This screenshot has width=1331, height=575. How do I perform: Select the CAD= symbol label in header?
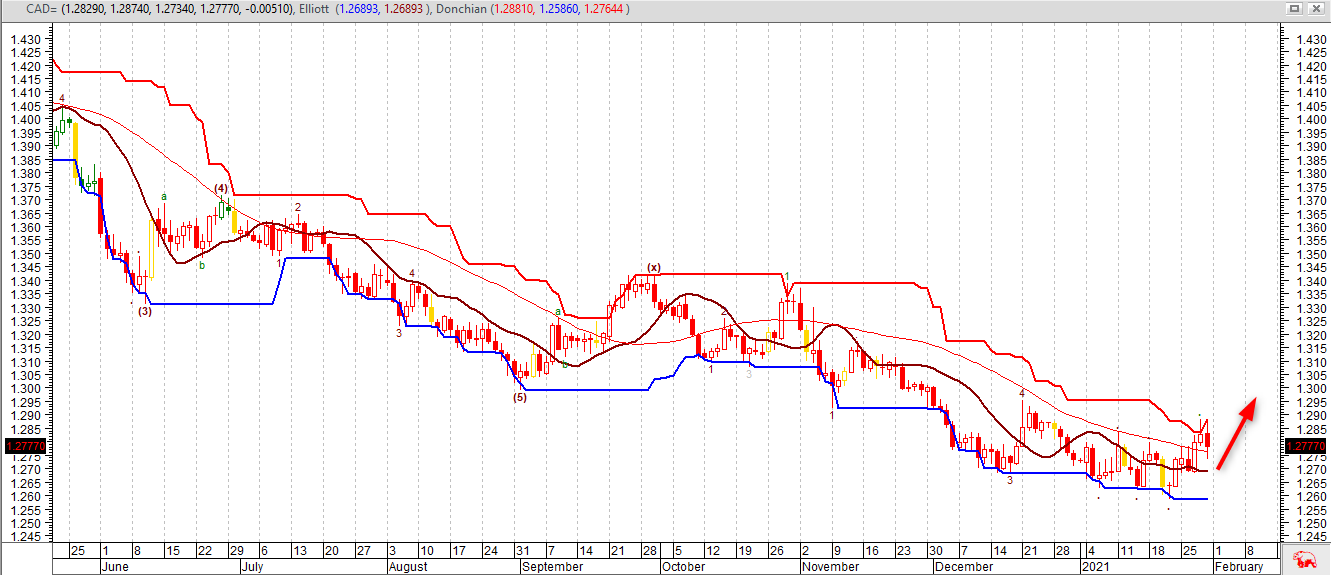coord(39,8)
